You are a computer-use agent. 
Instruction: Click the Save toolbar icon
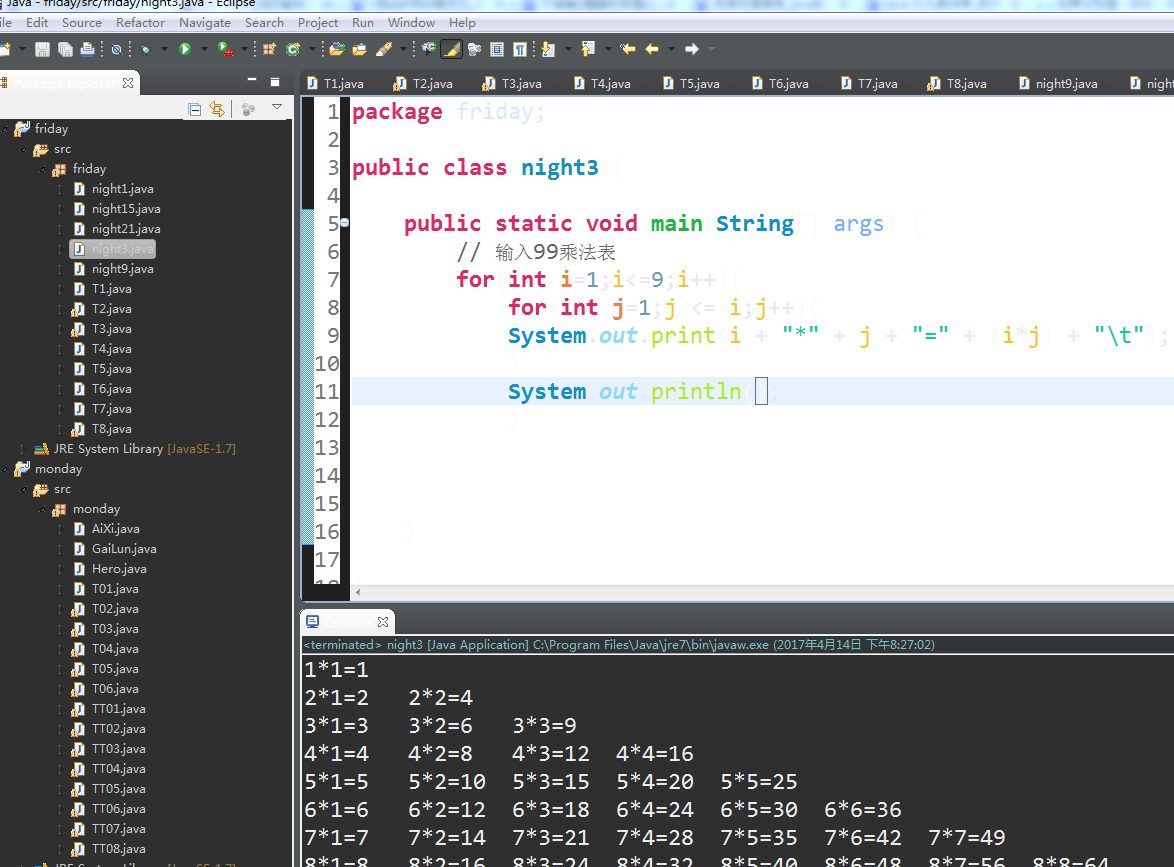coord(42,49)
